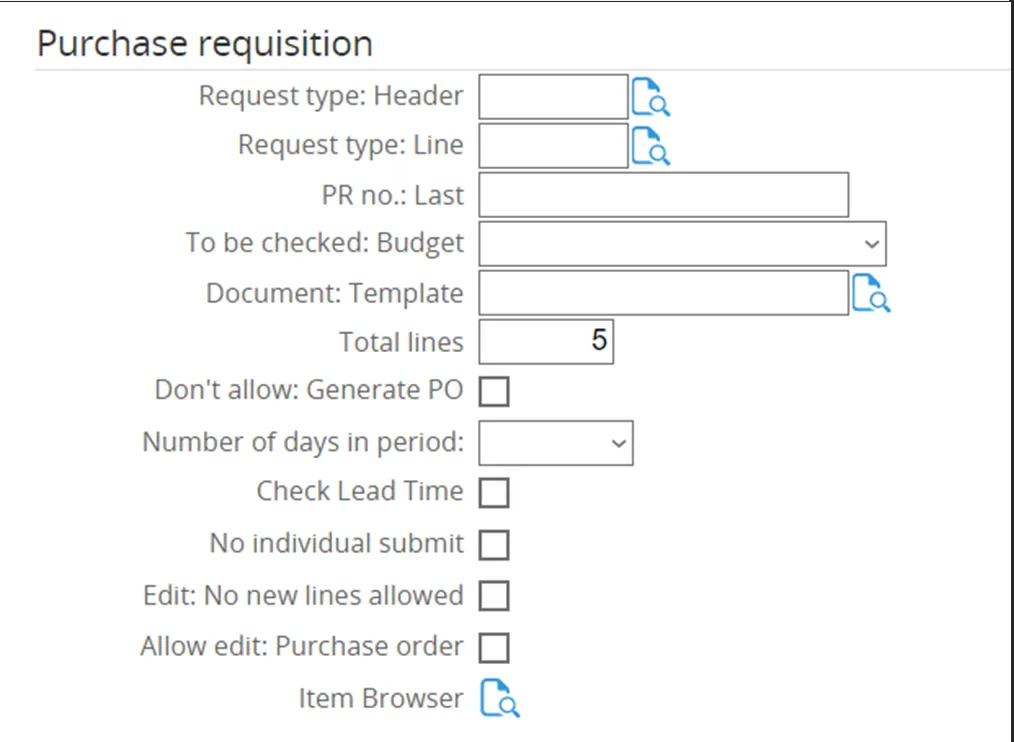Click the Item Browser label text
Viewport: 1014px width, 742px height.
381,699
